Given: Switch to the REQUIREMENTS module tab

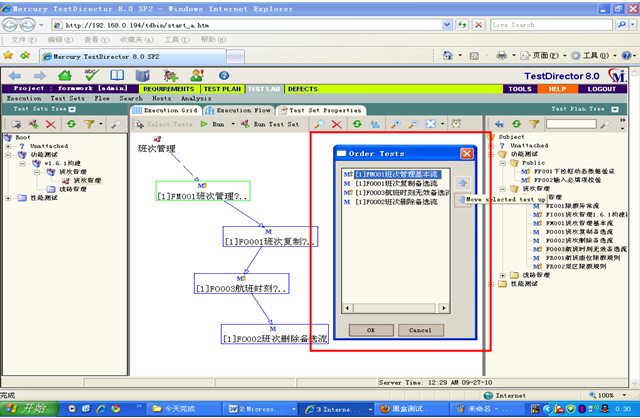Looking at the screenshot, I should [169, 89].
